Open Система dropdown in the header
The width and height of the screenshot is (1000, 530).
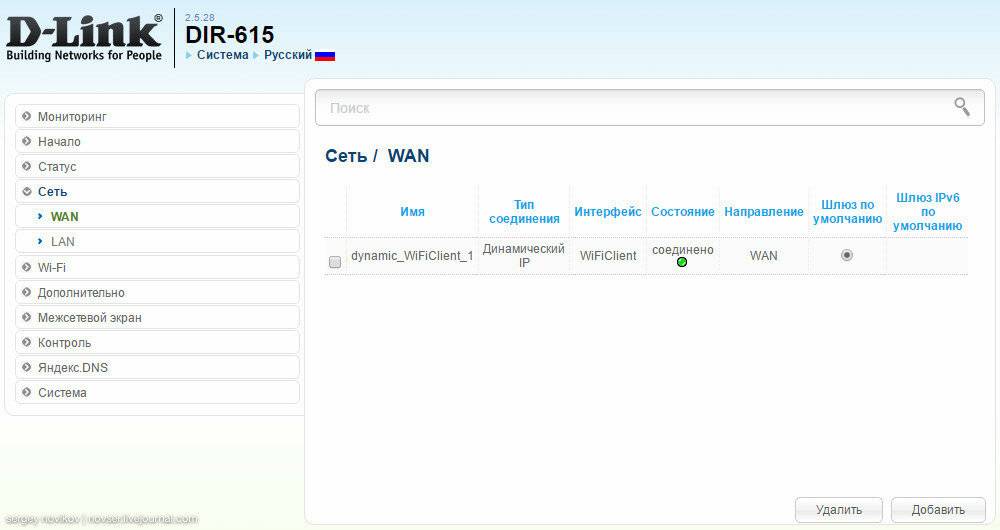point(223,55)
